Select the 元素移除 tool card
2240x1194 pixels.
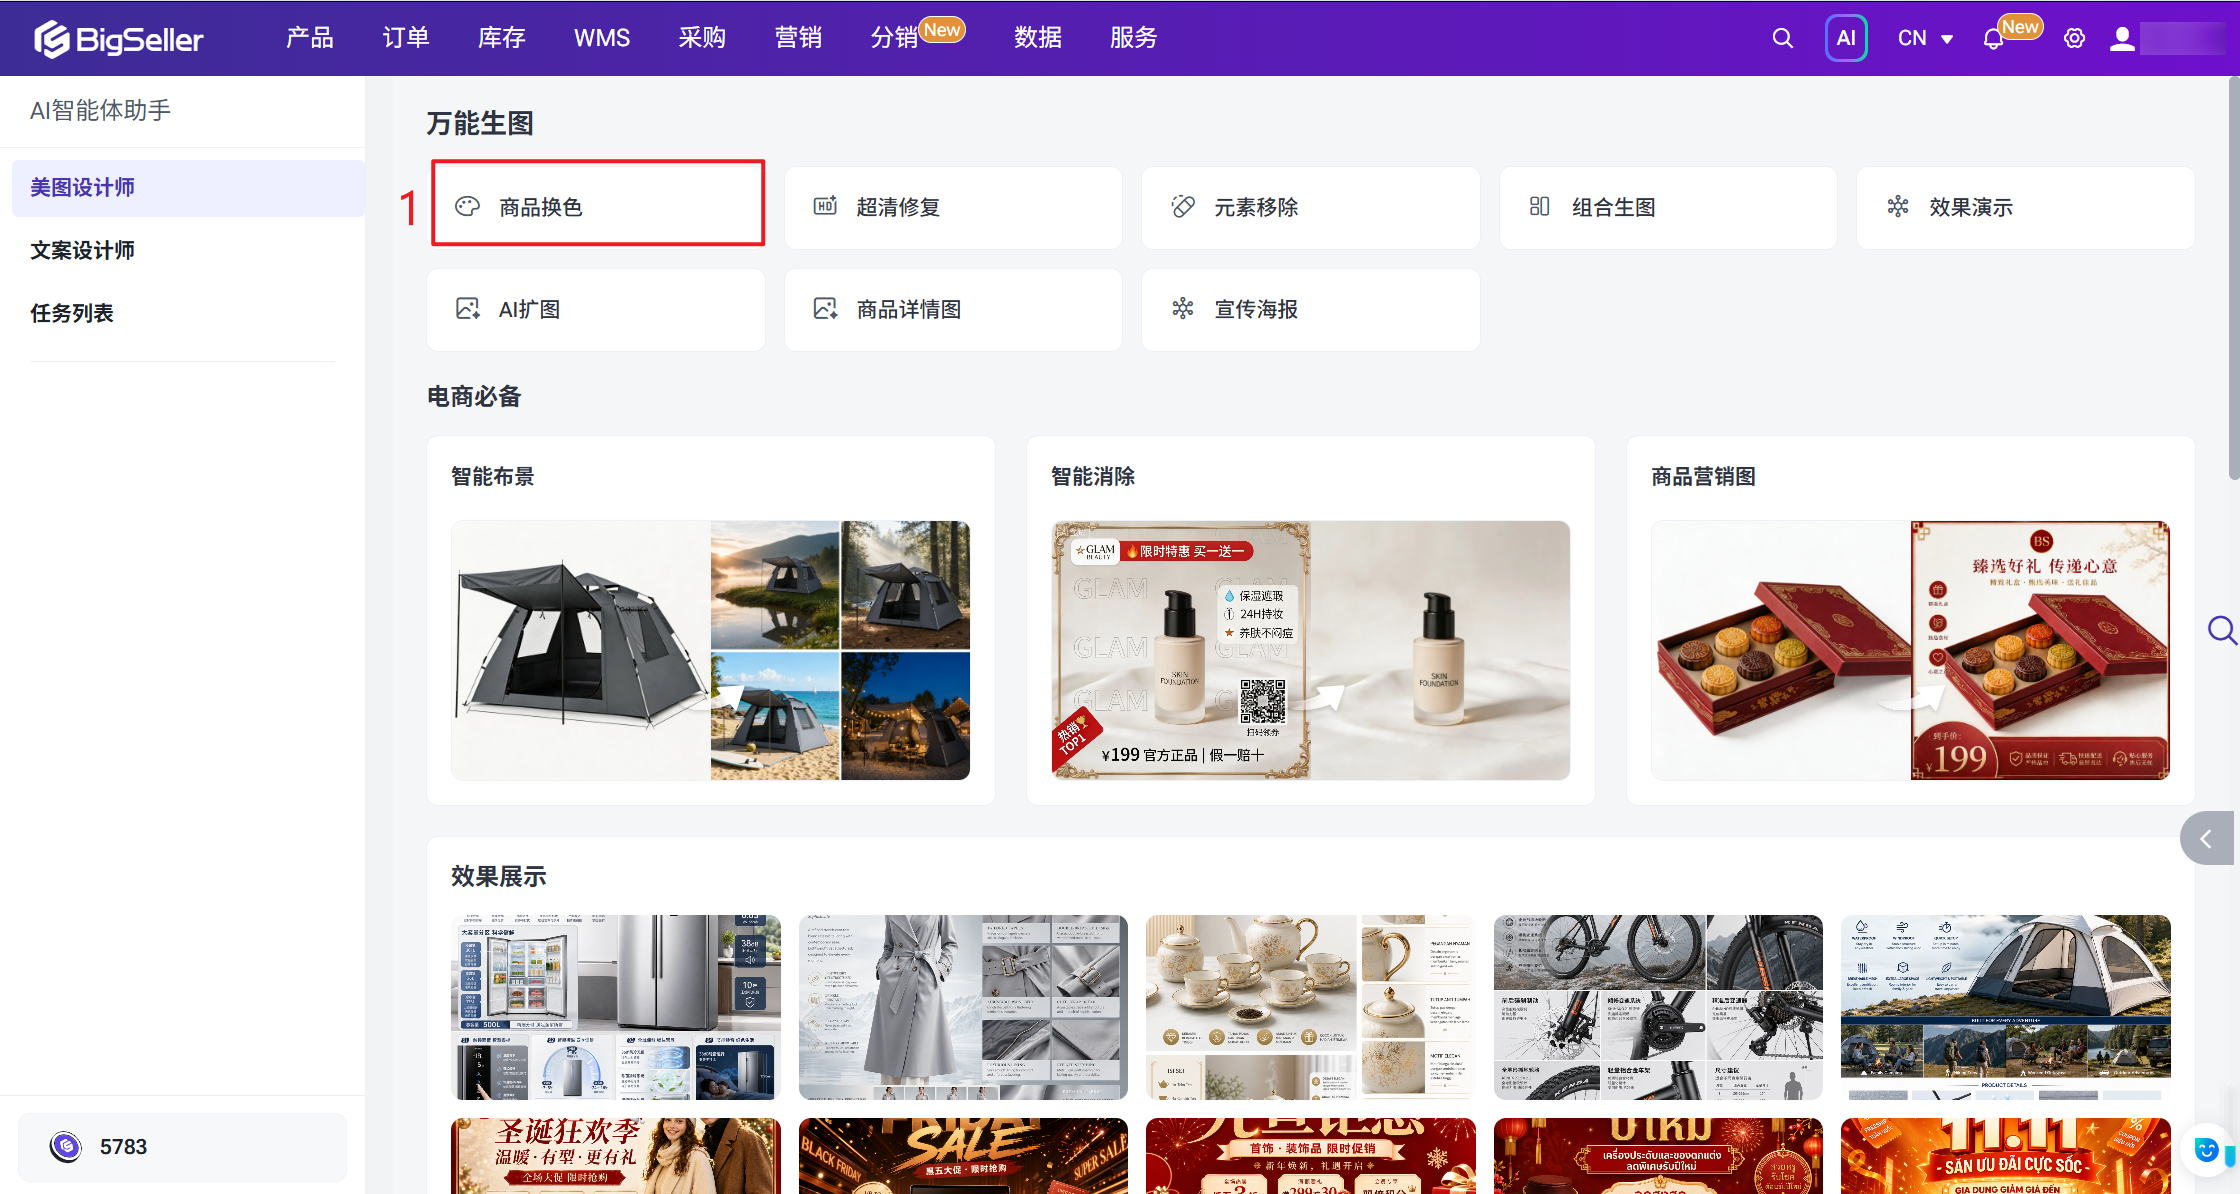pos(1310,207)
